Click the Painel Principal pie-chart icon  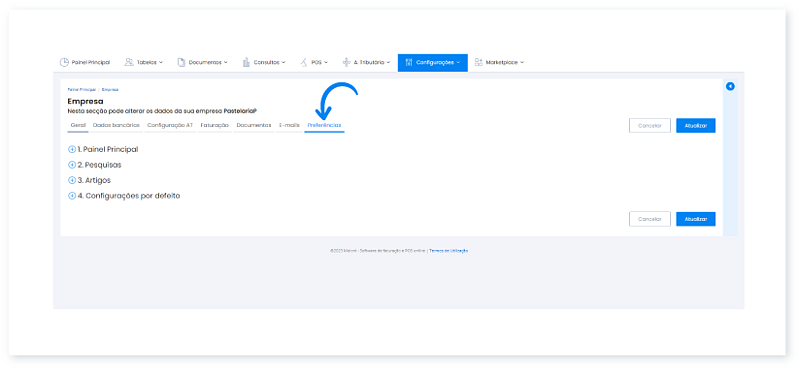(64, 62)
